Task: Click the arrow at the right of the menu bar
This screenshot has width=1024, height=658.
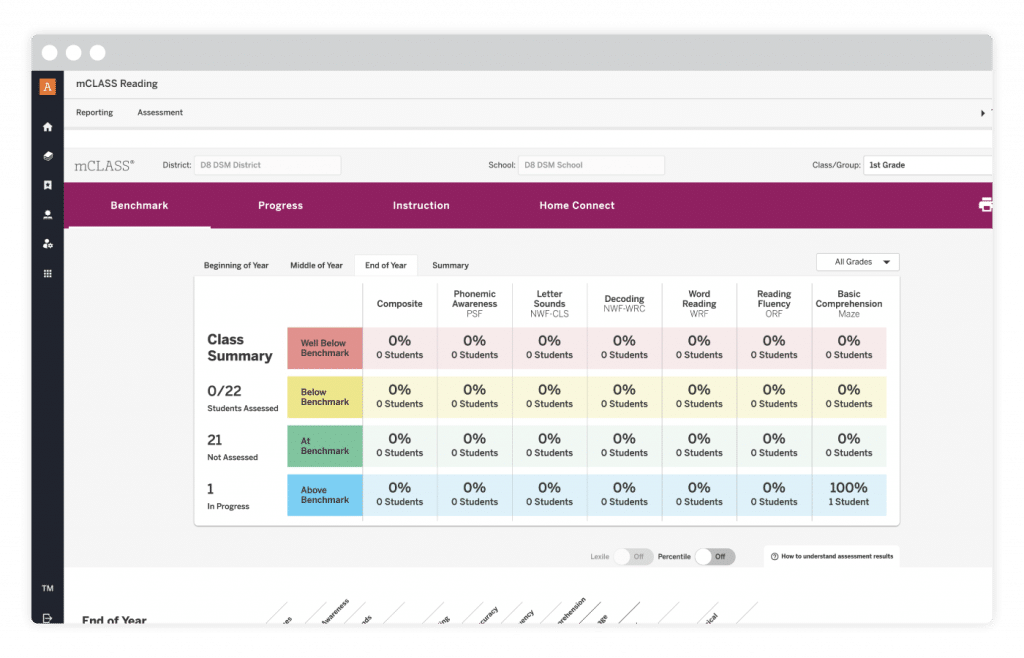Action: point(982,113)
